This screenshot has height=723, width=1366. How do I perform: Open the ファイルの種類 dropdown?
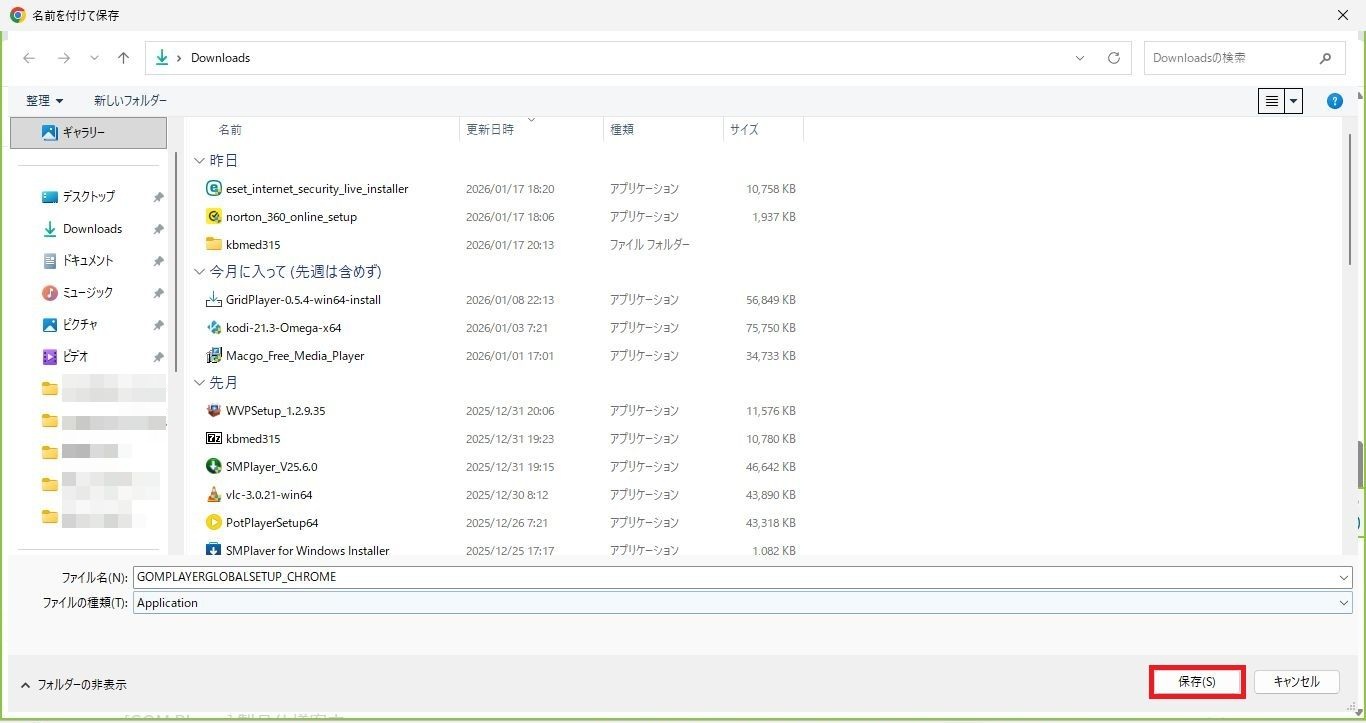tap(1343, 603)
